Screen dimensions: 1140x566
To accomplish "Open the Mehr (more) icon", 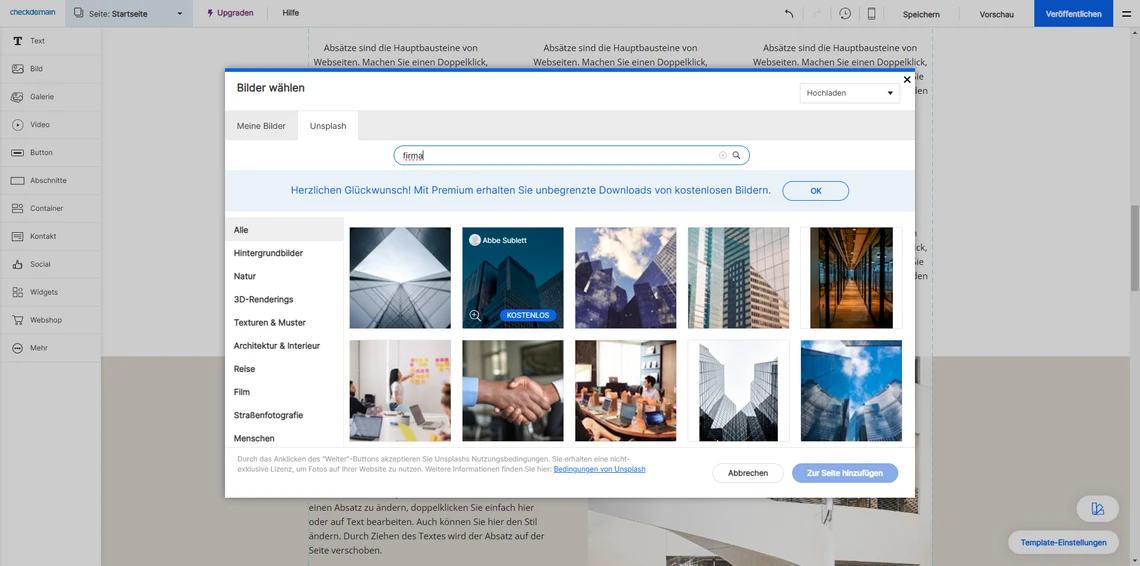I will (x=17, y=348).
